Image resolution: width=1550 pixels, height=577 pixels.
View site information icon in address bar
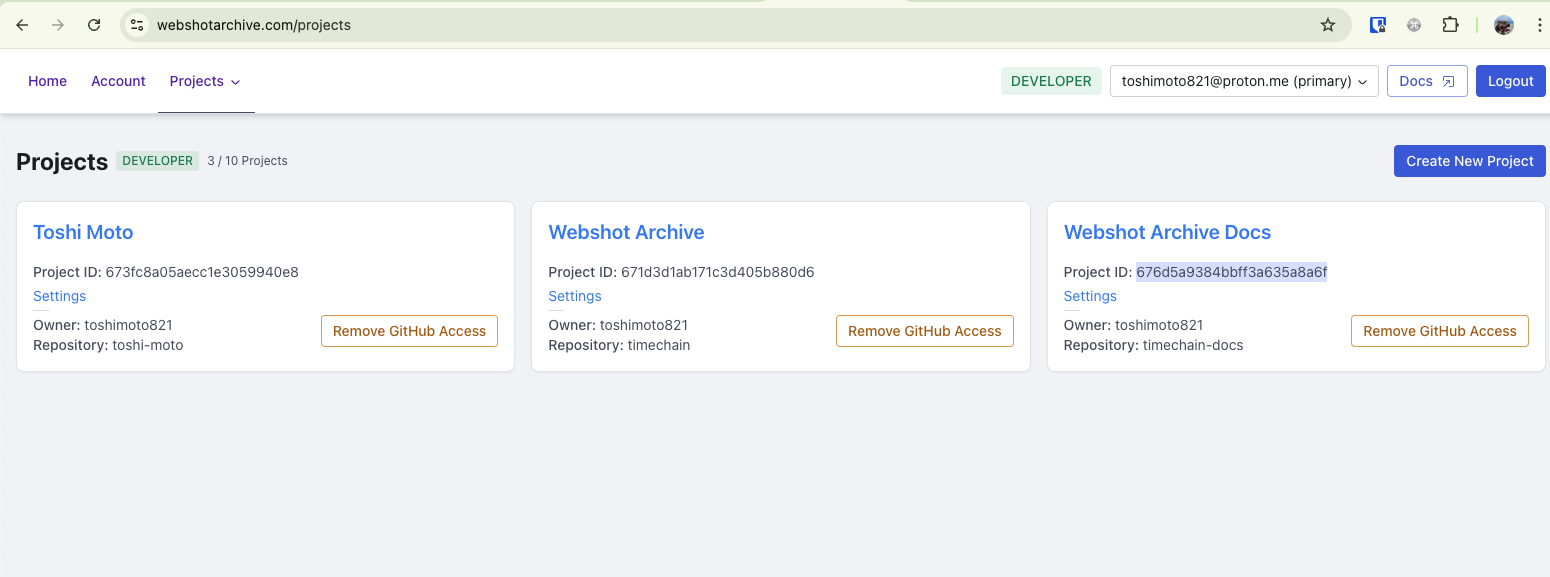(x=138, y=25)
